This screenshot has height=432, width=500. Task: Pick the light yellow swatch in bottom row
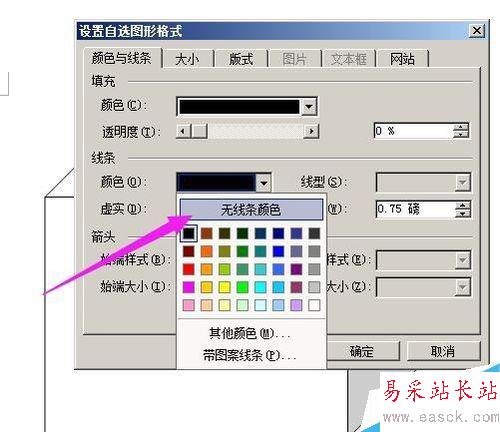[x=224, y=305]
